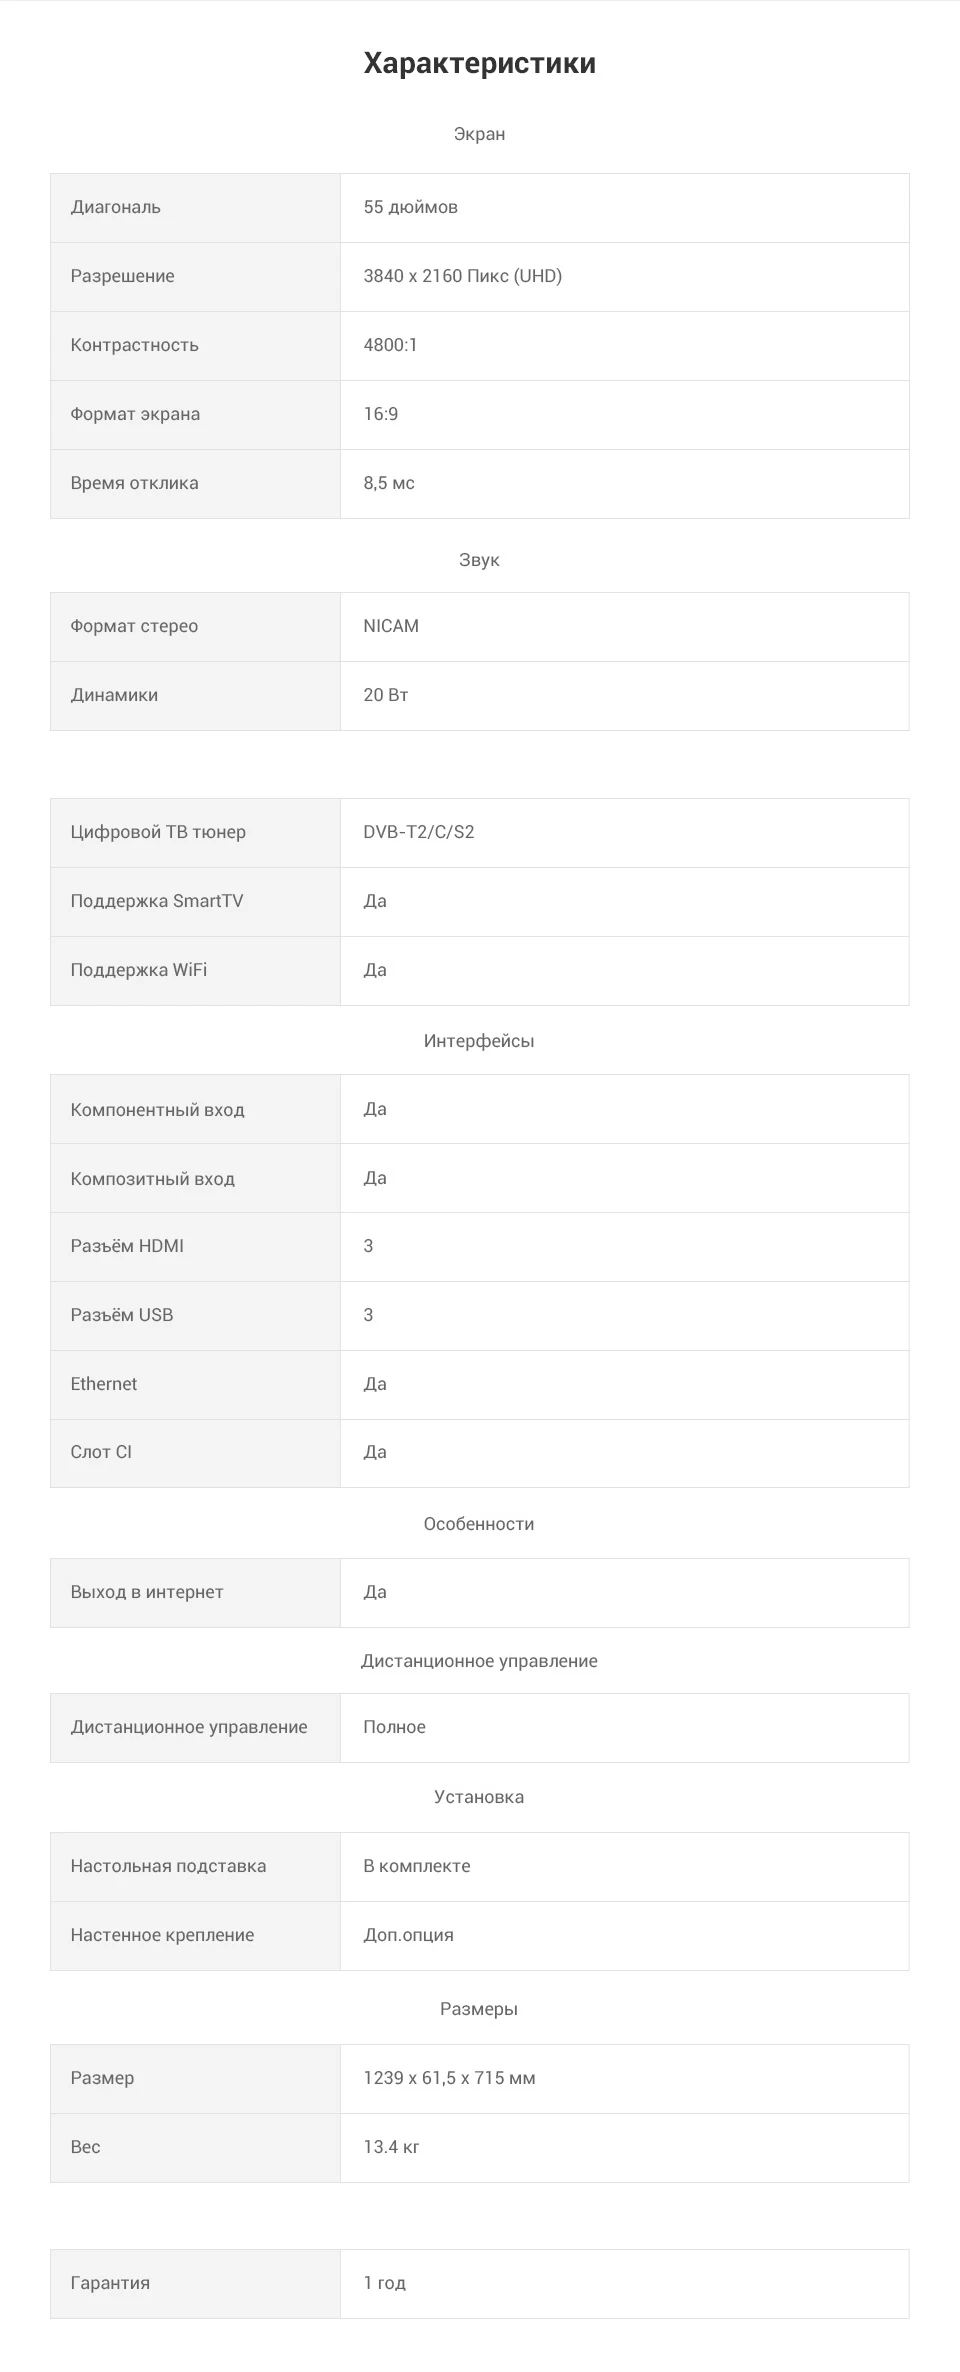Select the Диагональ row label
The width and height of the screenshot is (960, 2372).
pyautogui.click(x=115, y=207)
